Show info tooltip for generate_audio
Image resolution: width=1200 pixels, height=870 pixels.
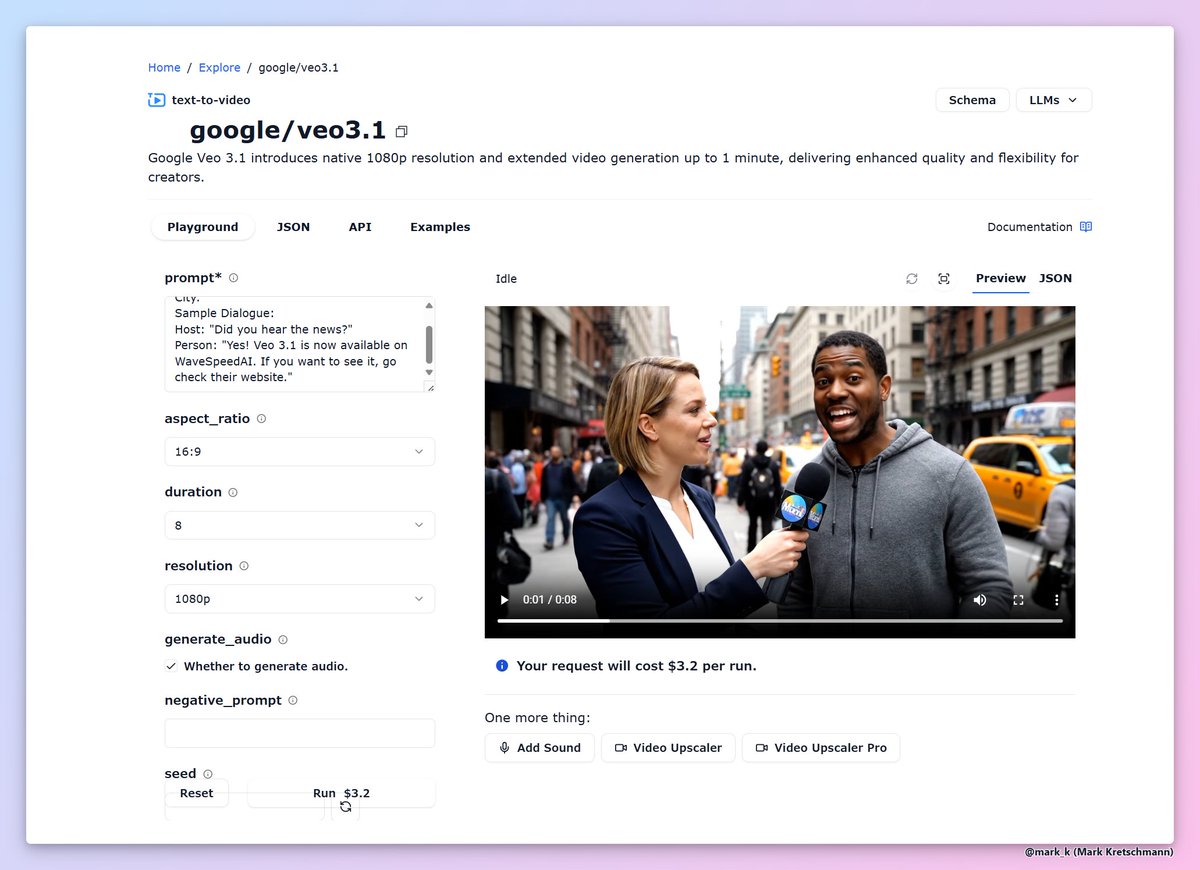point(283,640)
